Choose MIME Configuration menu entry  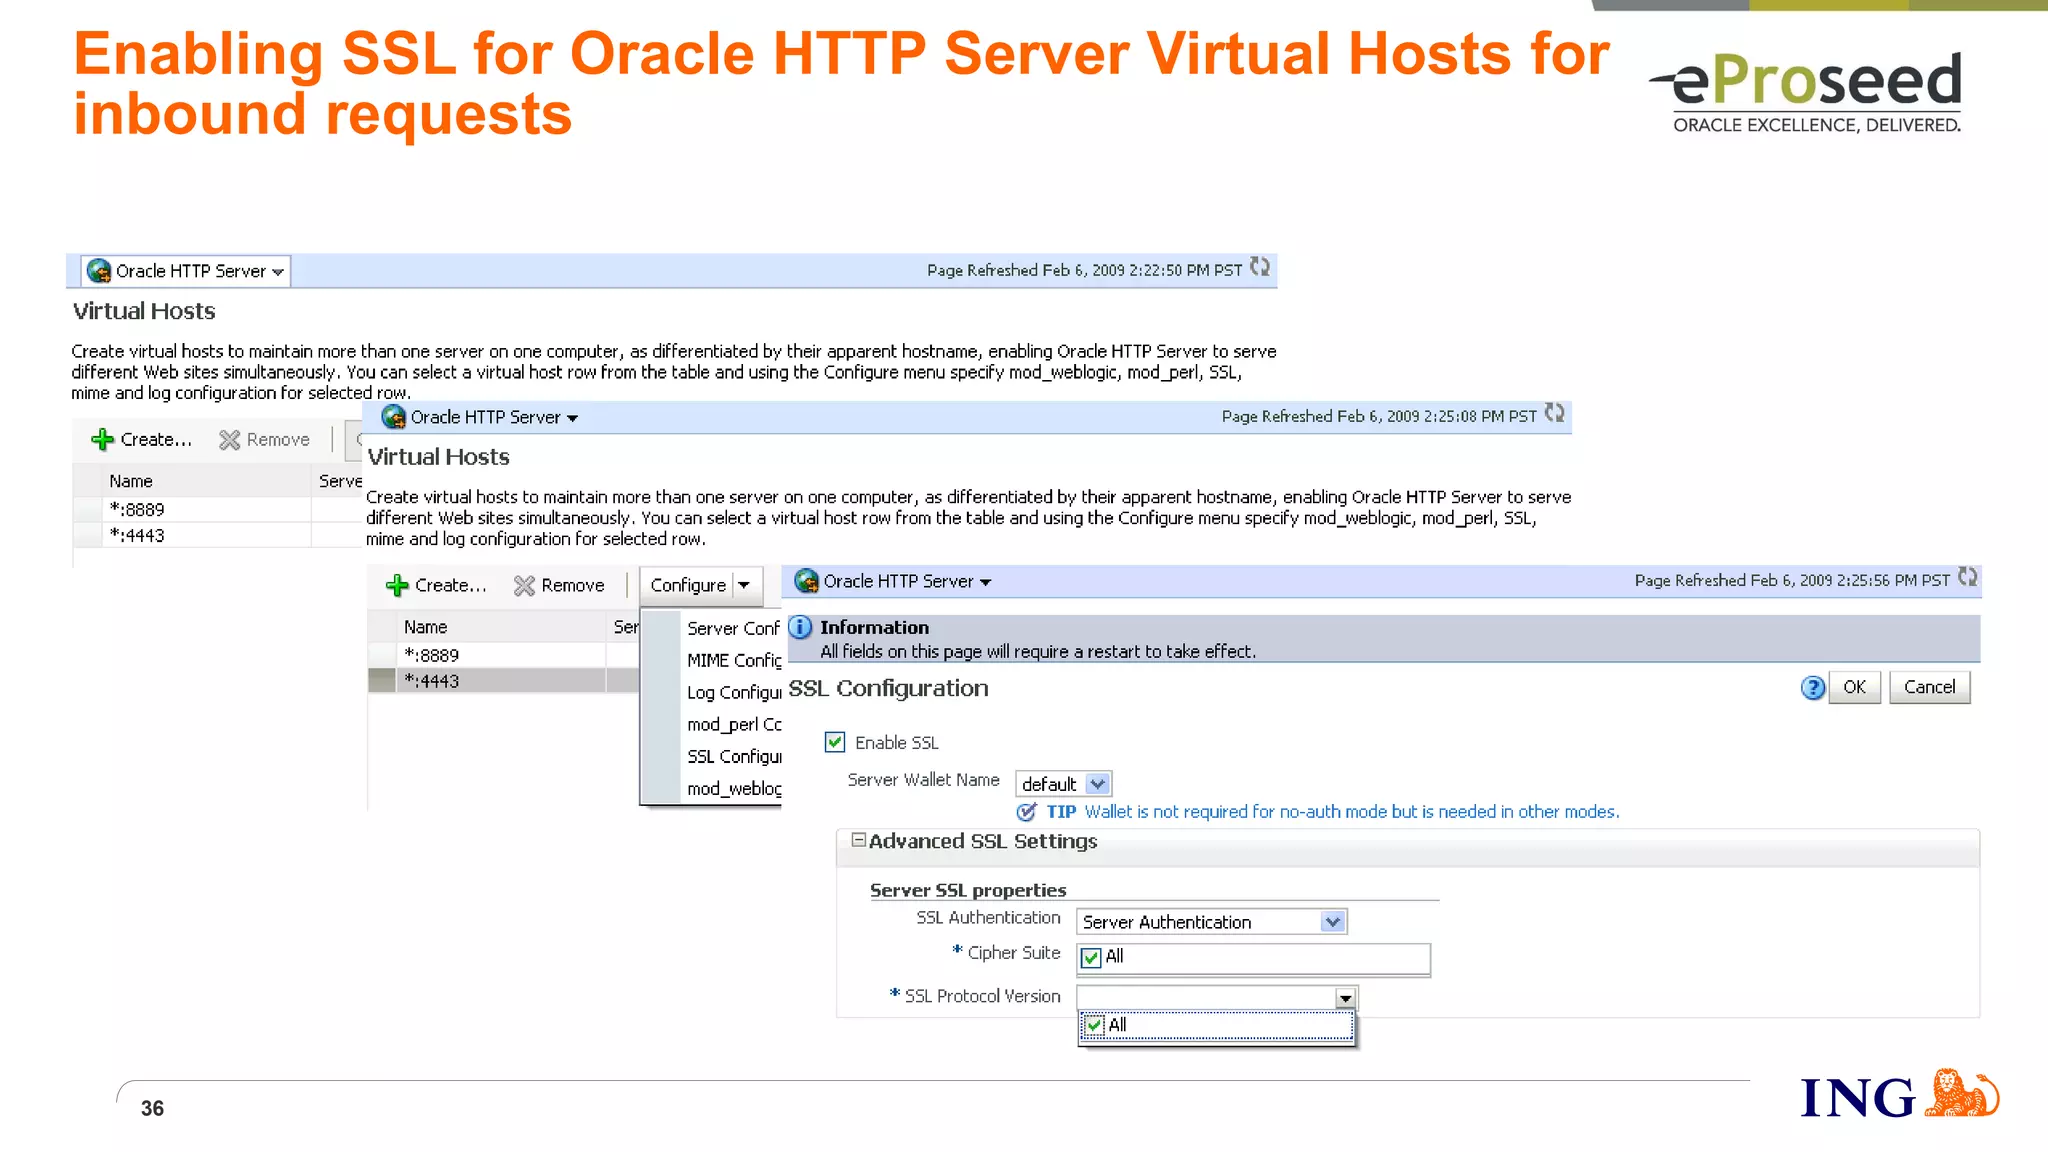[x=733, y=660]
